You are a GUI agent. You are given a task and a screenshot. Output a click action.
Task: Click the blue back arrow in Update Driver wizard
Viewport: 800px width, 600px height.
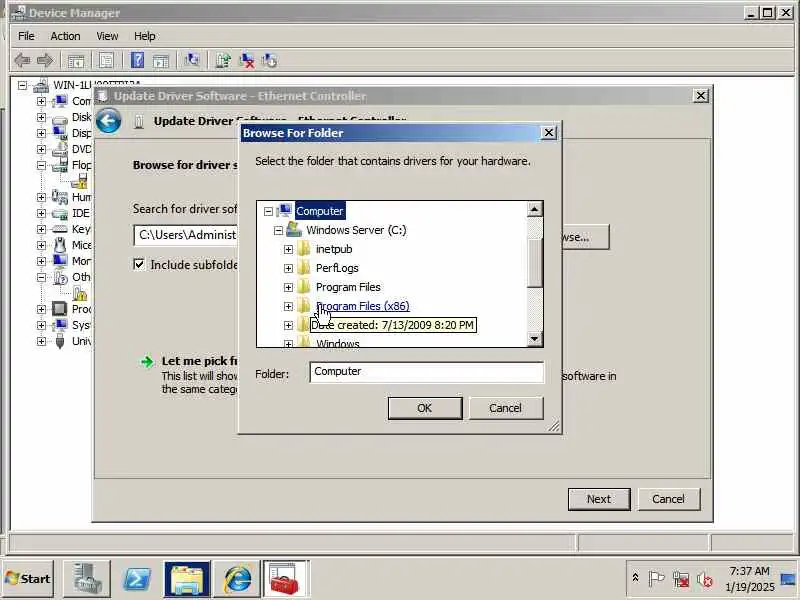pos(109,121)
